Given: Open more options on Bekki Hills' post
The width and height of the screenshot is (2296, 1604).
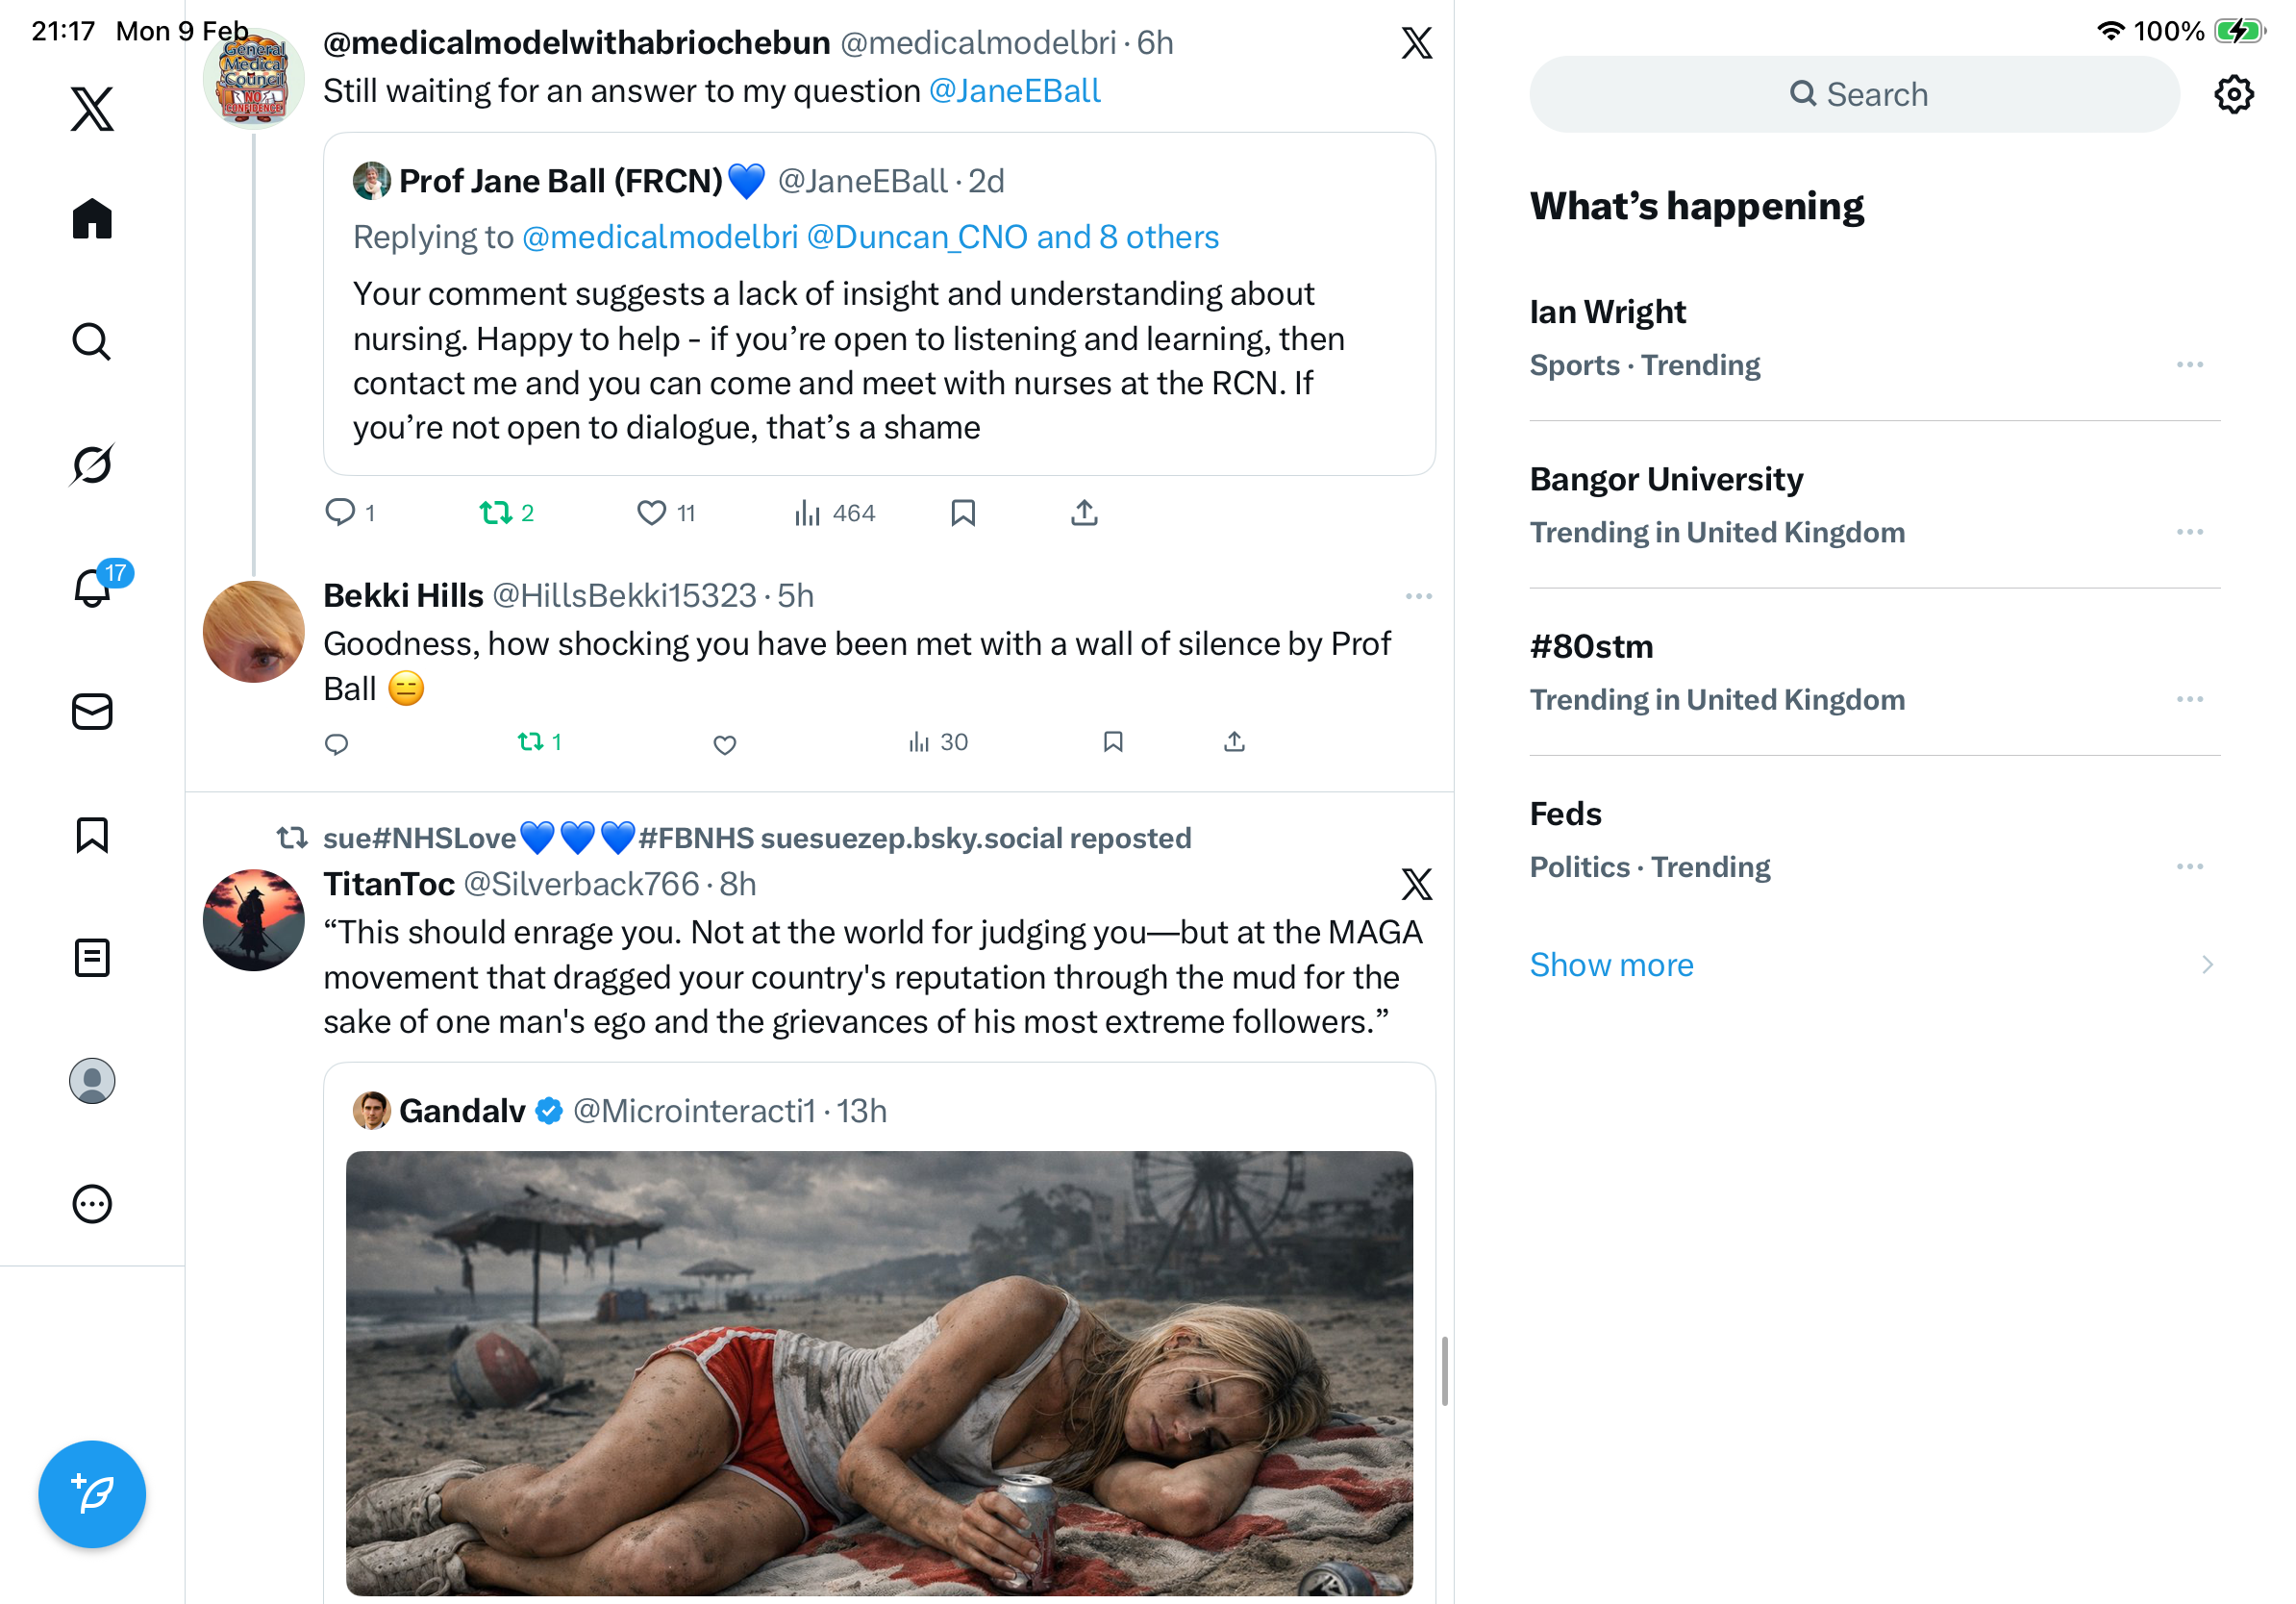Looking at the screenshot, I should (1418, 596).
